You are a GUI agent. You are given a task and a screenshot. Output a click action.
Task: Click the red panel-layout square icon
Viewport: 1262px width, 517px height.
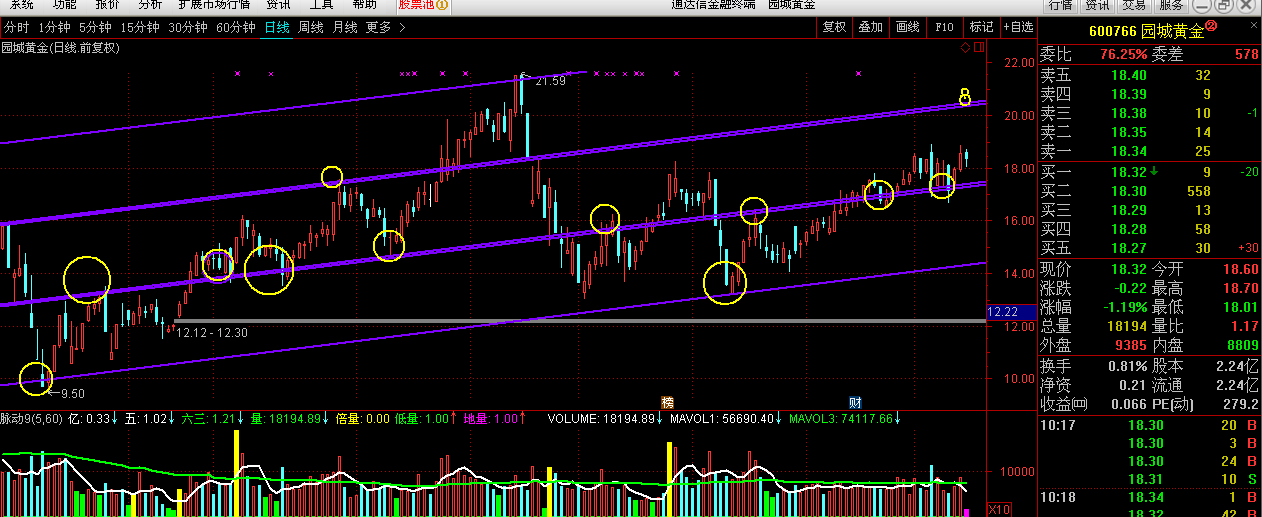pyautogui.click(x=980, y=47)
